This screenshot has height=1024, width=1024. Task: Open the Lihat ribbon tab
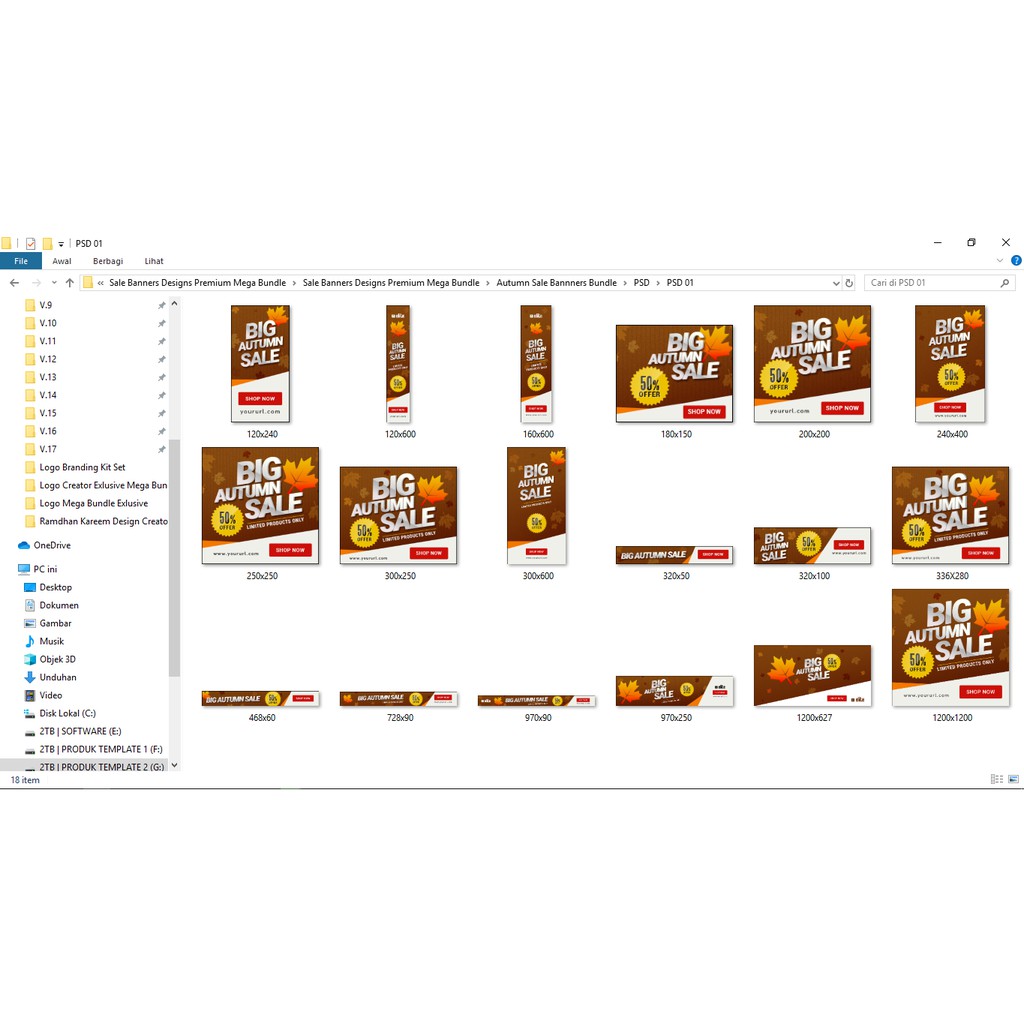(154, 261)
